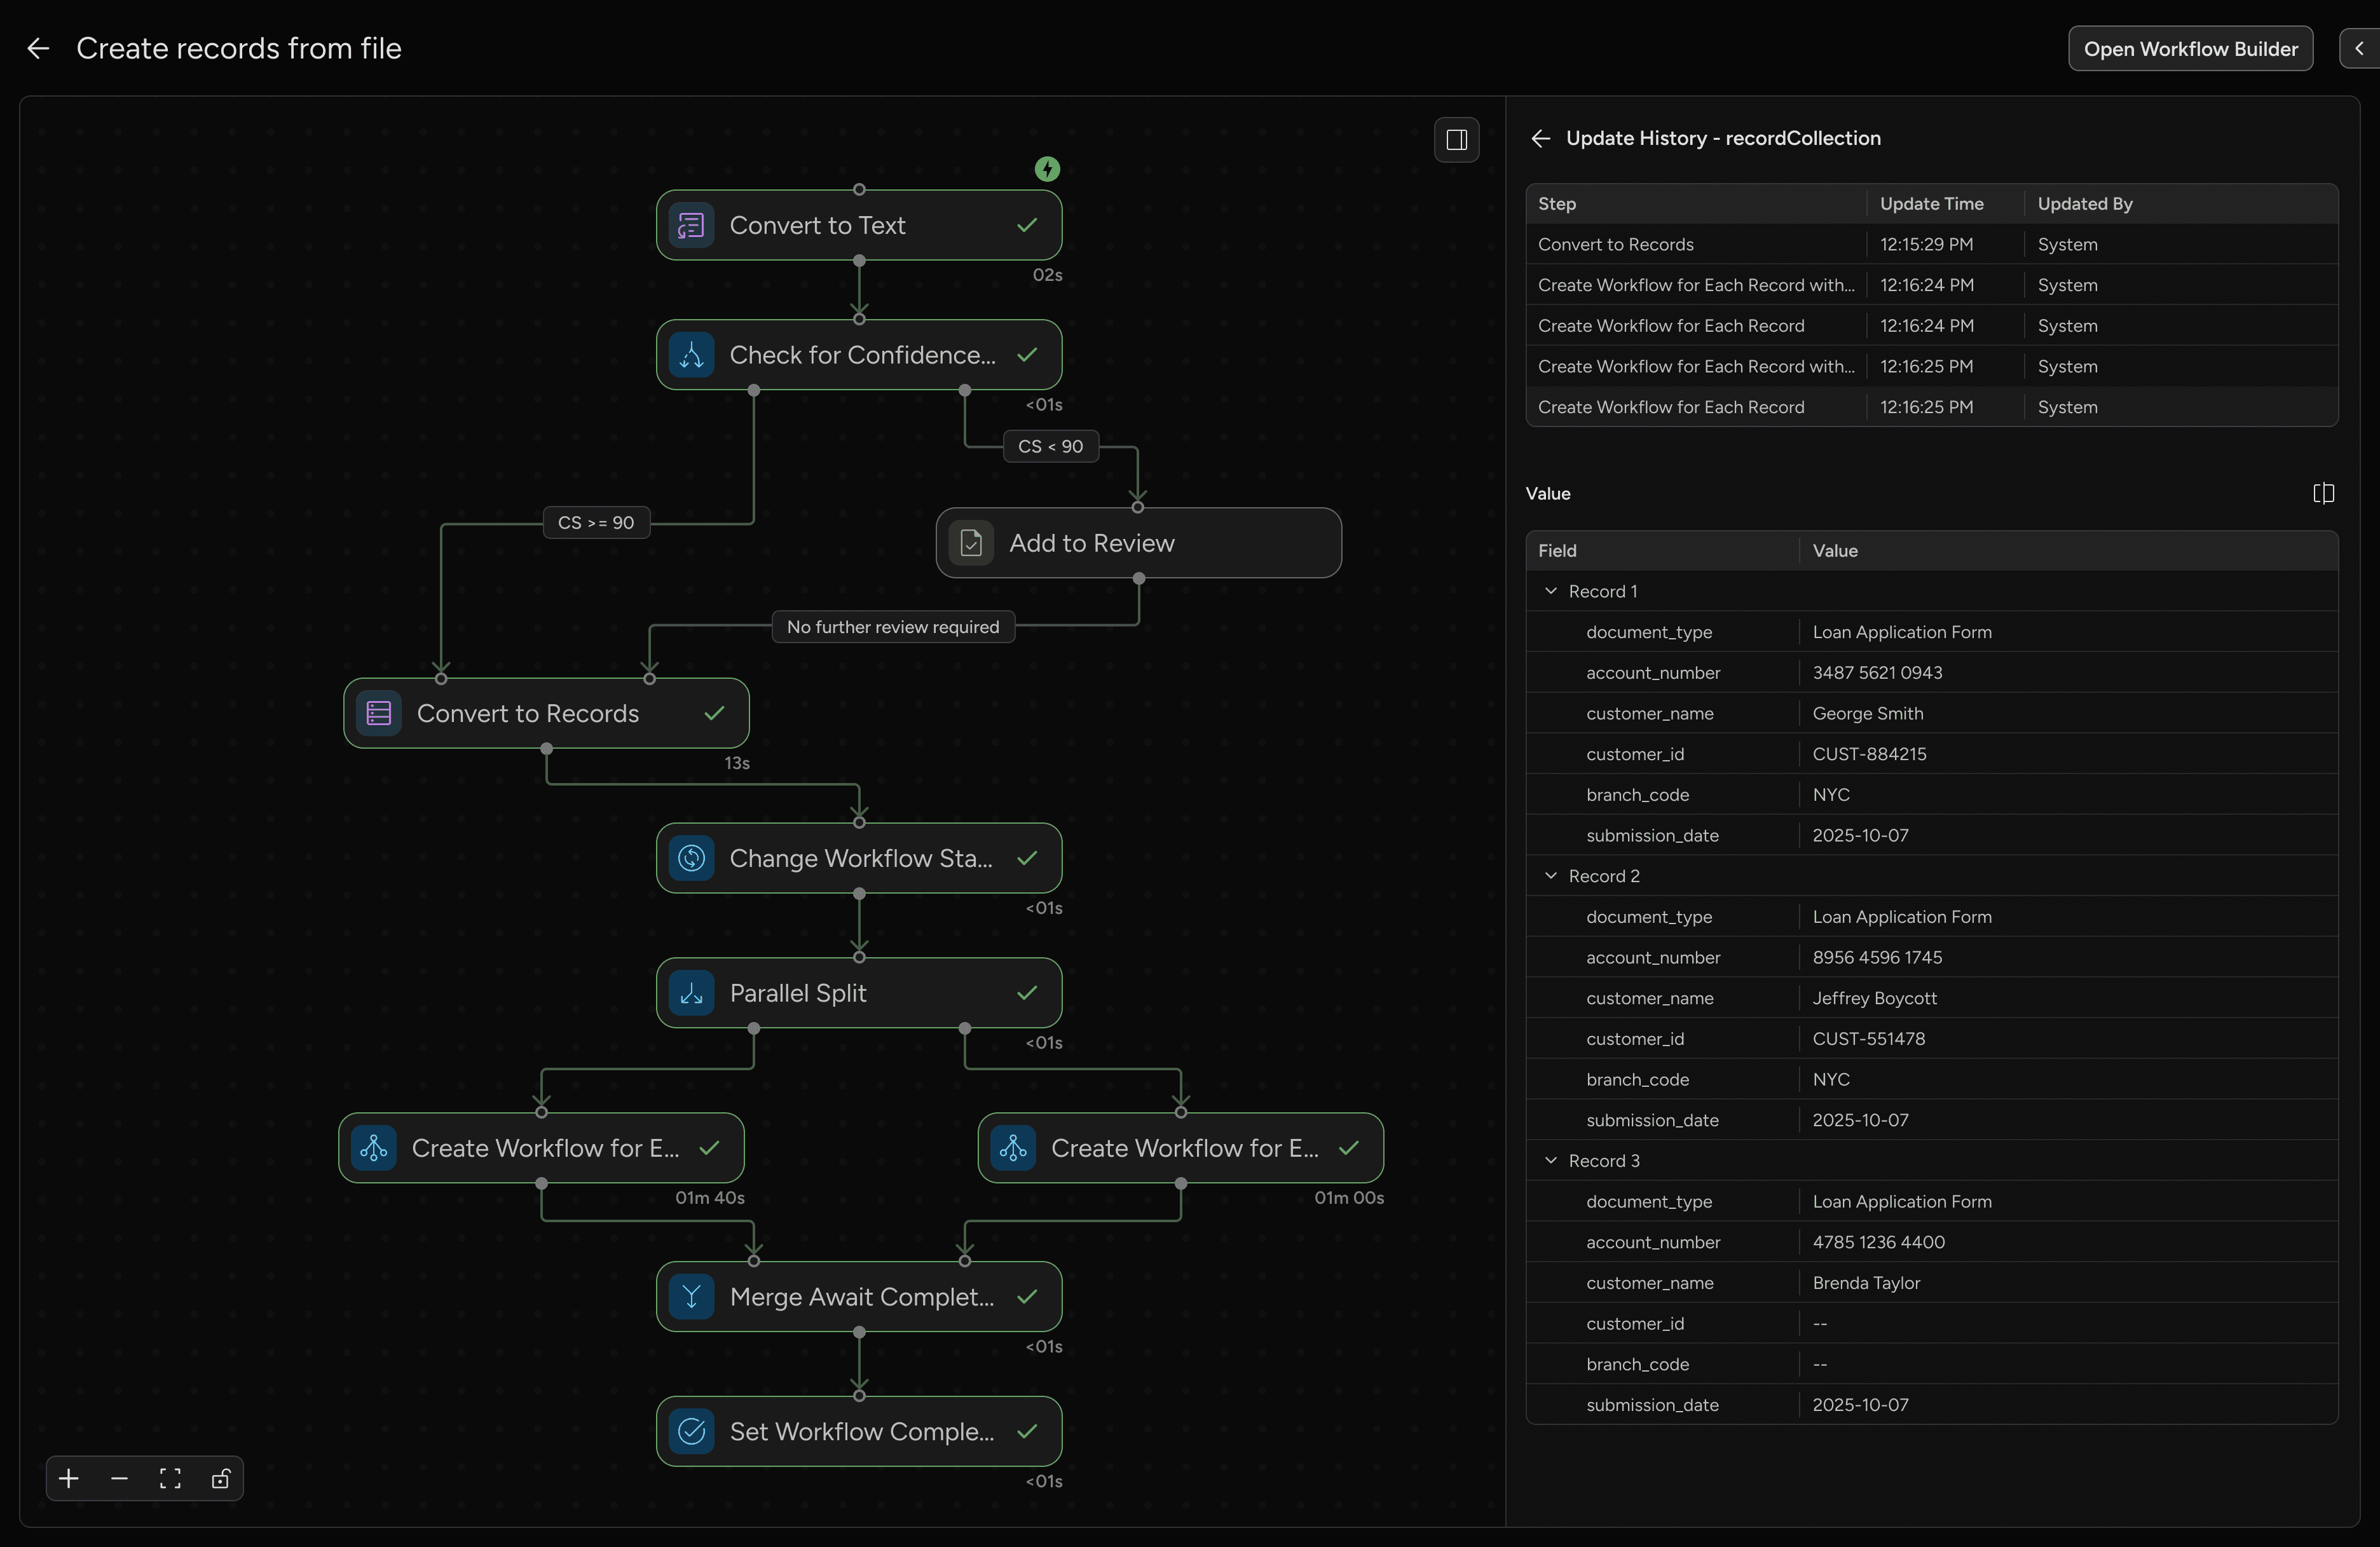
Task: Copy the Value table via the copy icon
Action: click(x=2325, y=493)
